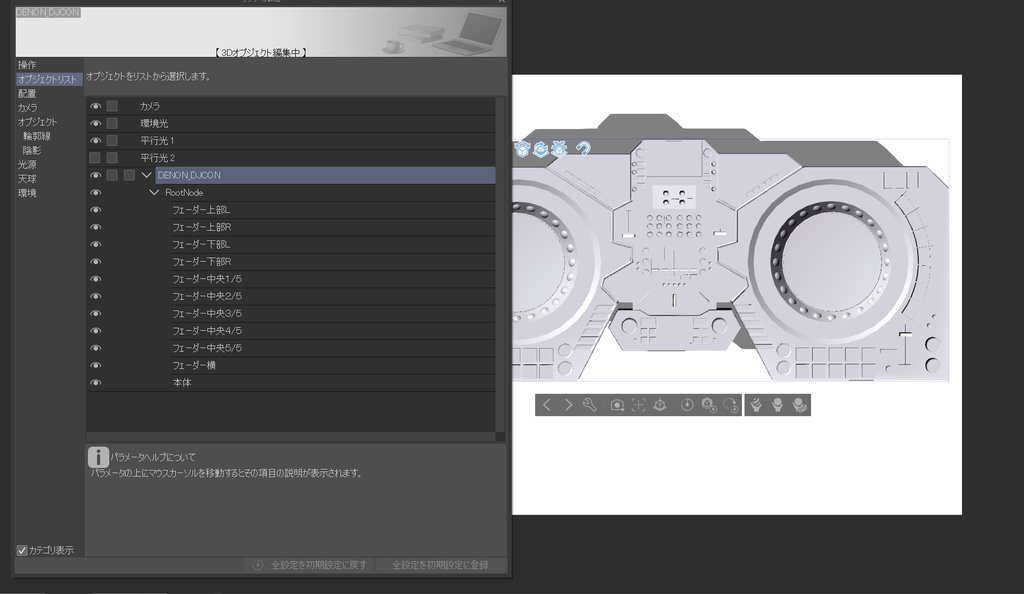Click the previous-view arrow in the 3D toolbar
The width and height of the screenshot is (1024, 594).
[546, 405]
